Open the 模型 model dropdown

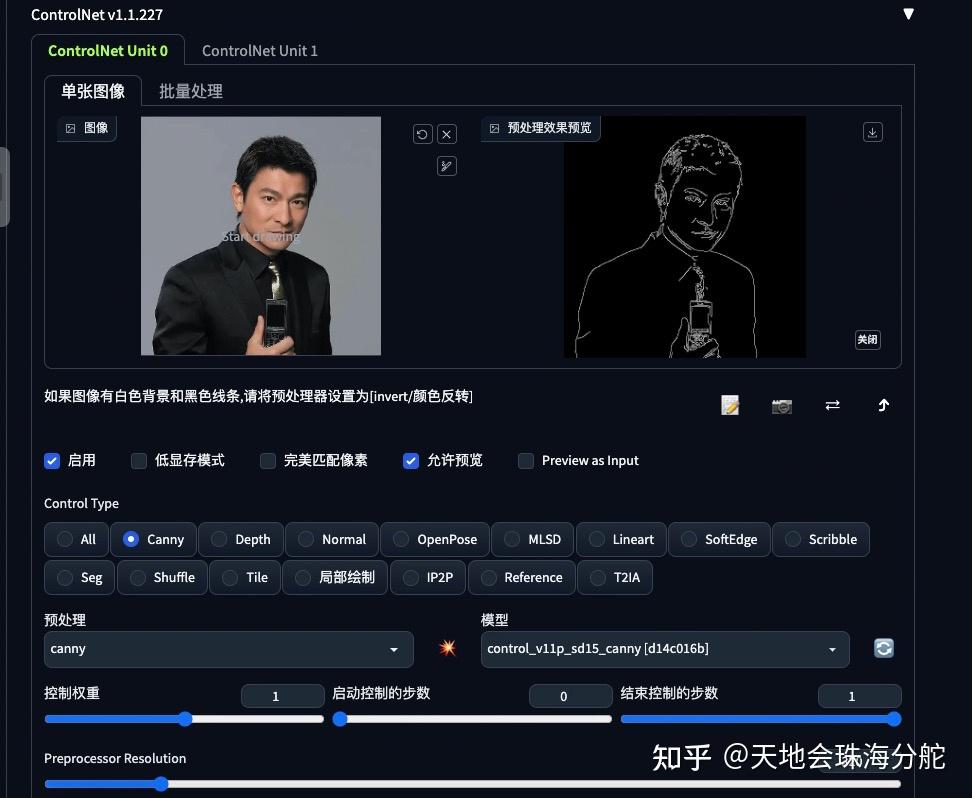pos(664,648)
